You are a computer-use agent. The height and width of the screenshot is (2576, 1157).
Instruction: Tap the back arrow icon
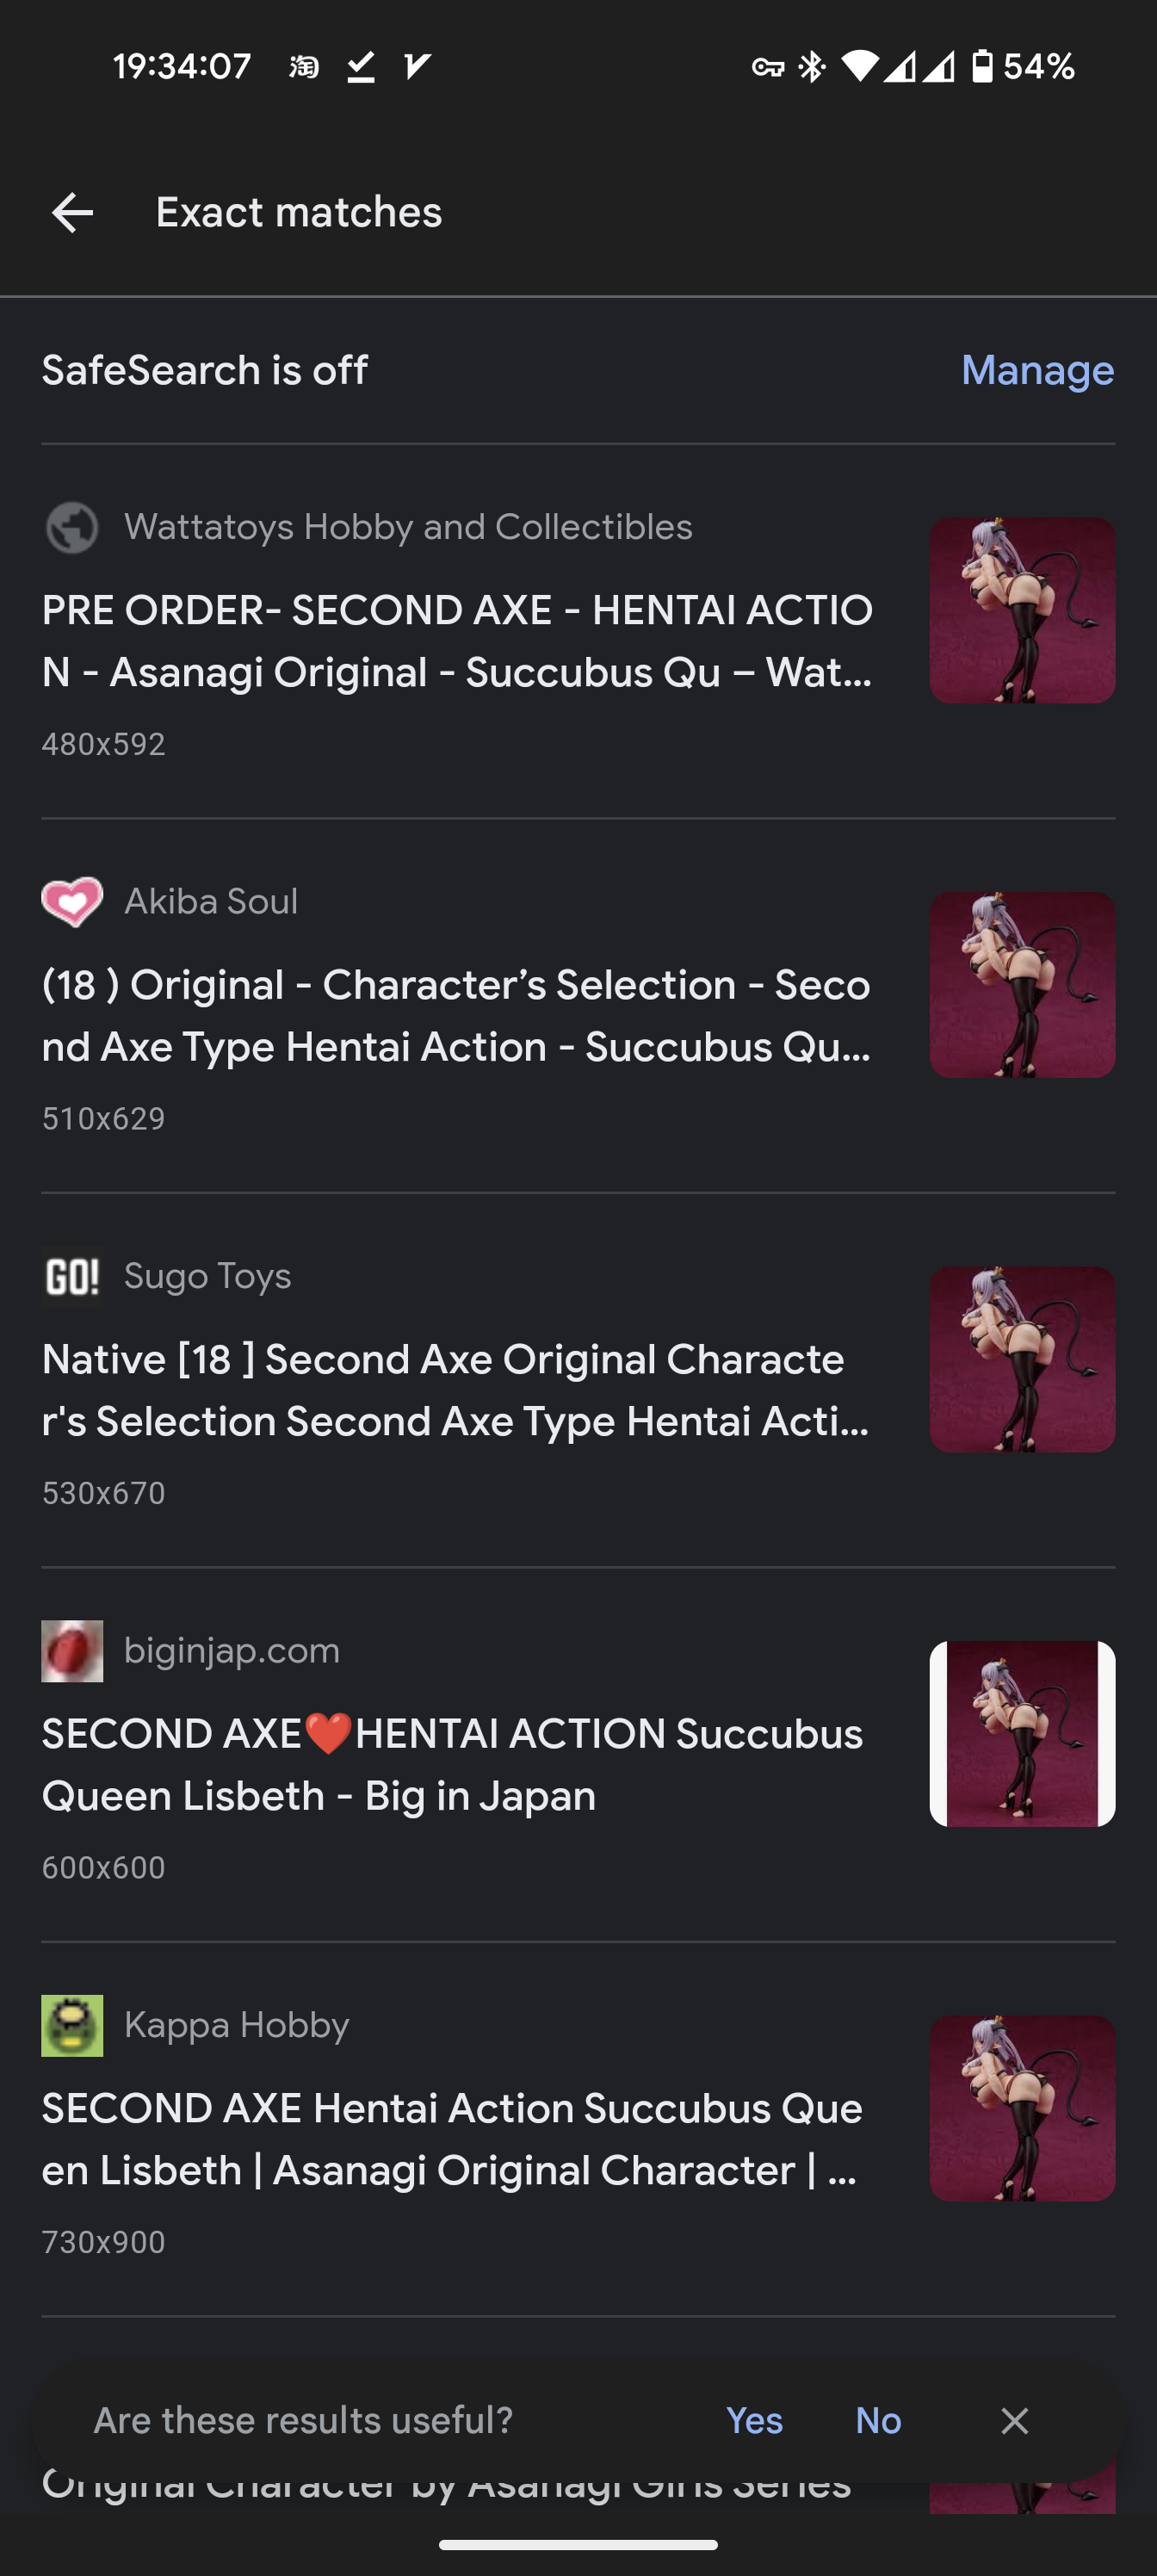point(72,212)
